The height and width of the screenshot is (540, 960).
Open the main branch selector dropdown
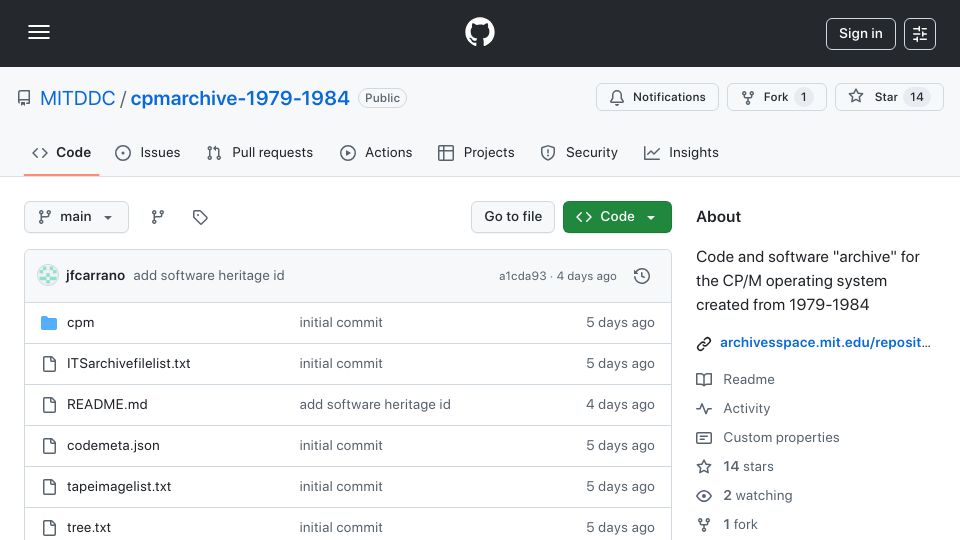77,217
